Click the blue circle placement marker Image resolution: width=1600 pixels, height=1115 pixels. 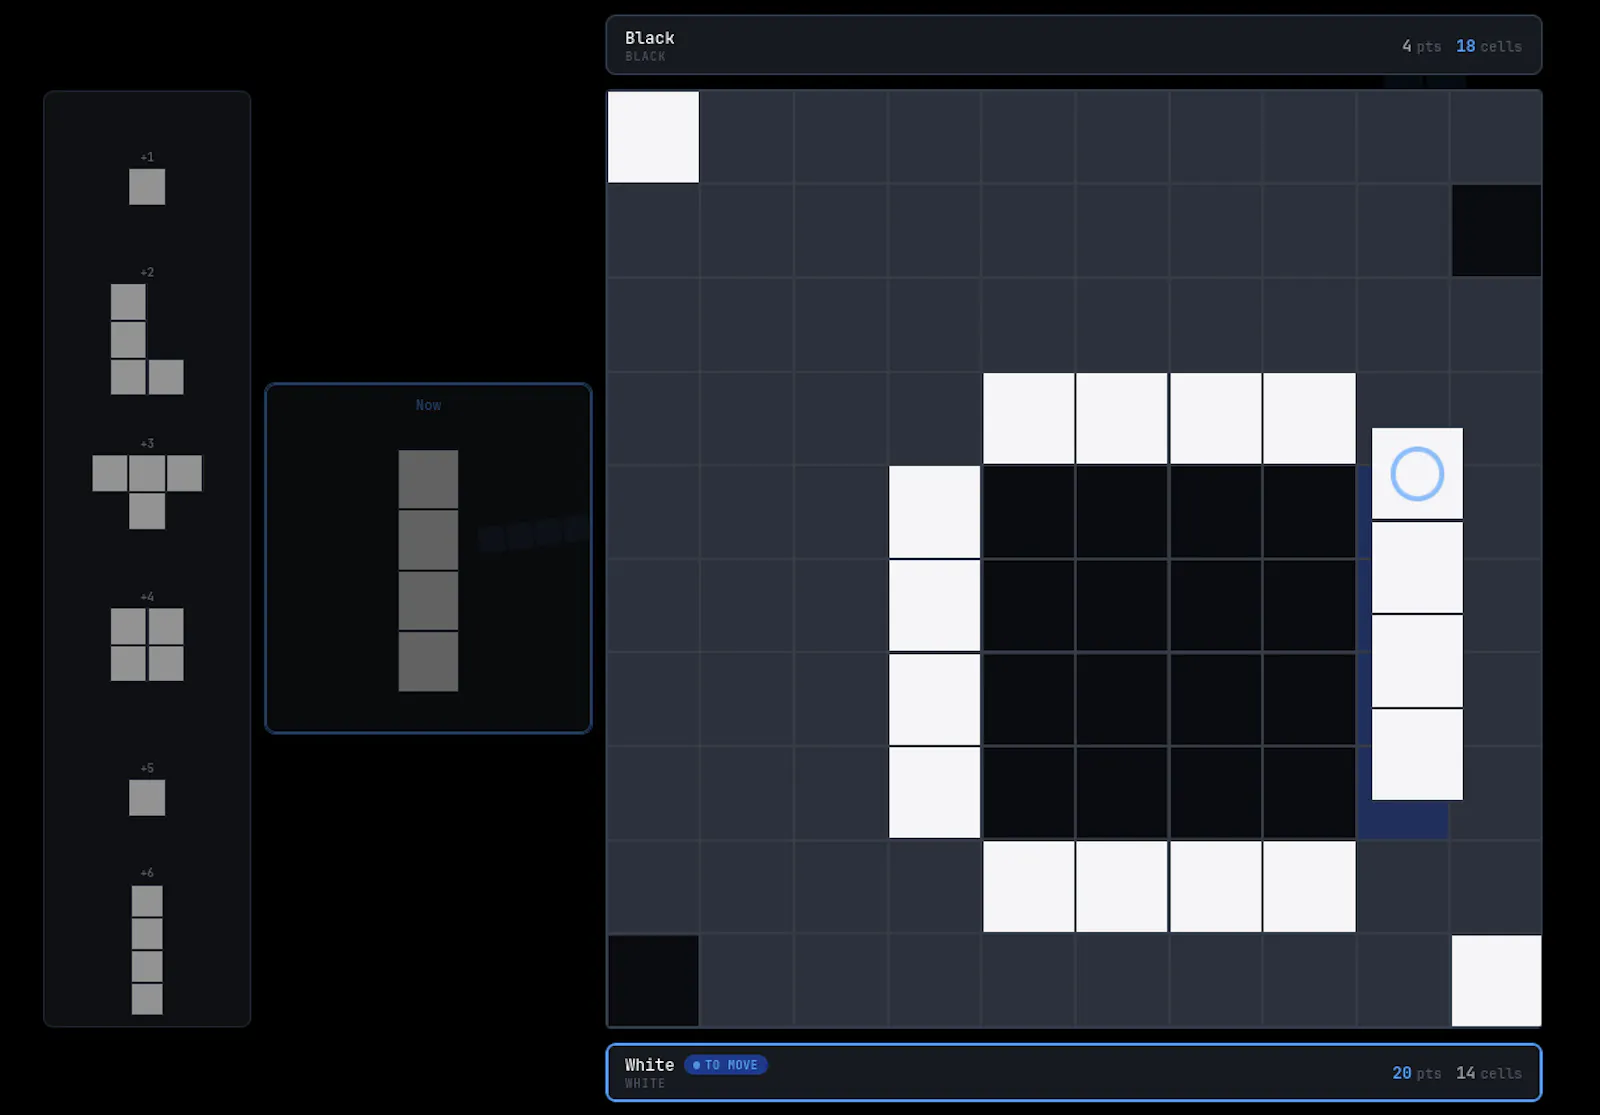1417,474
